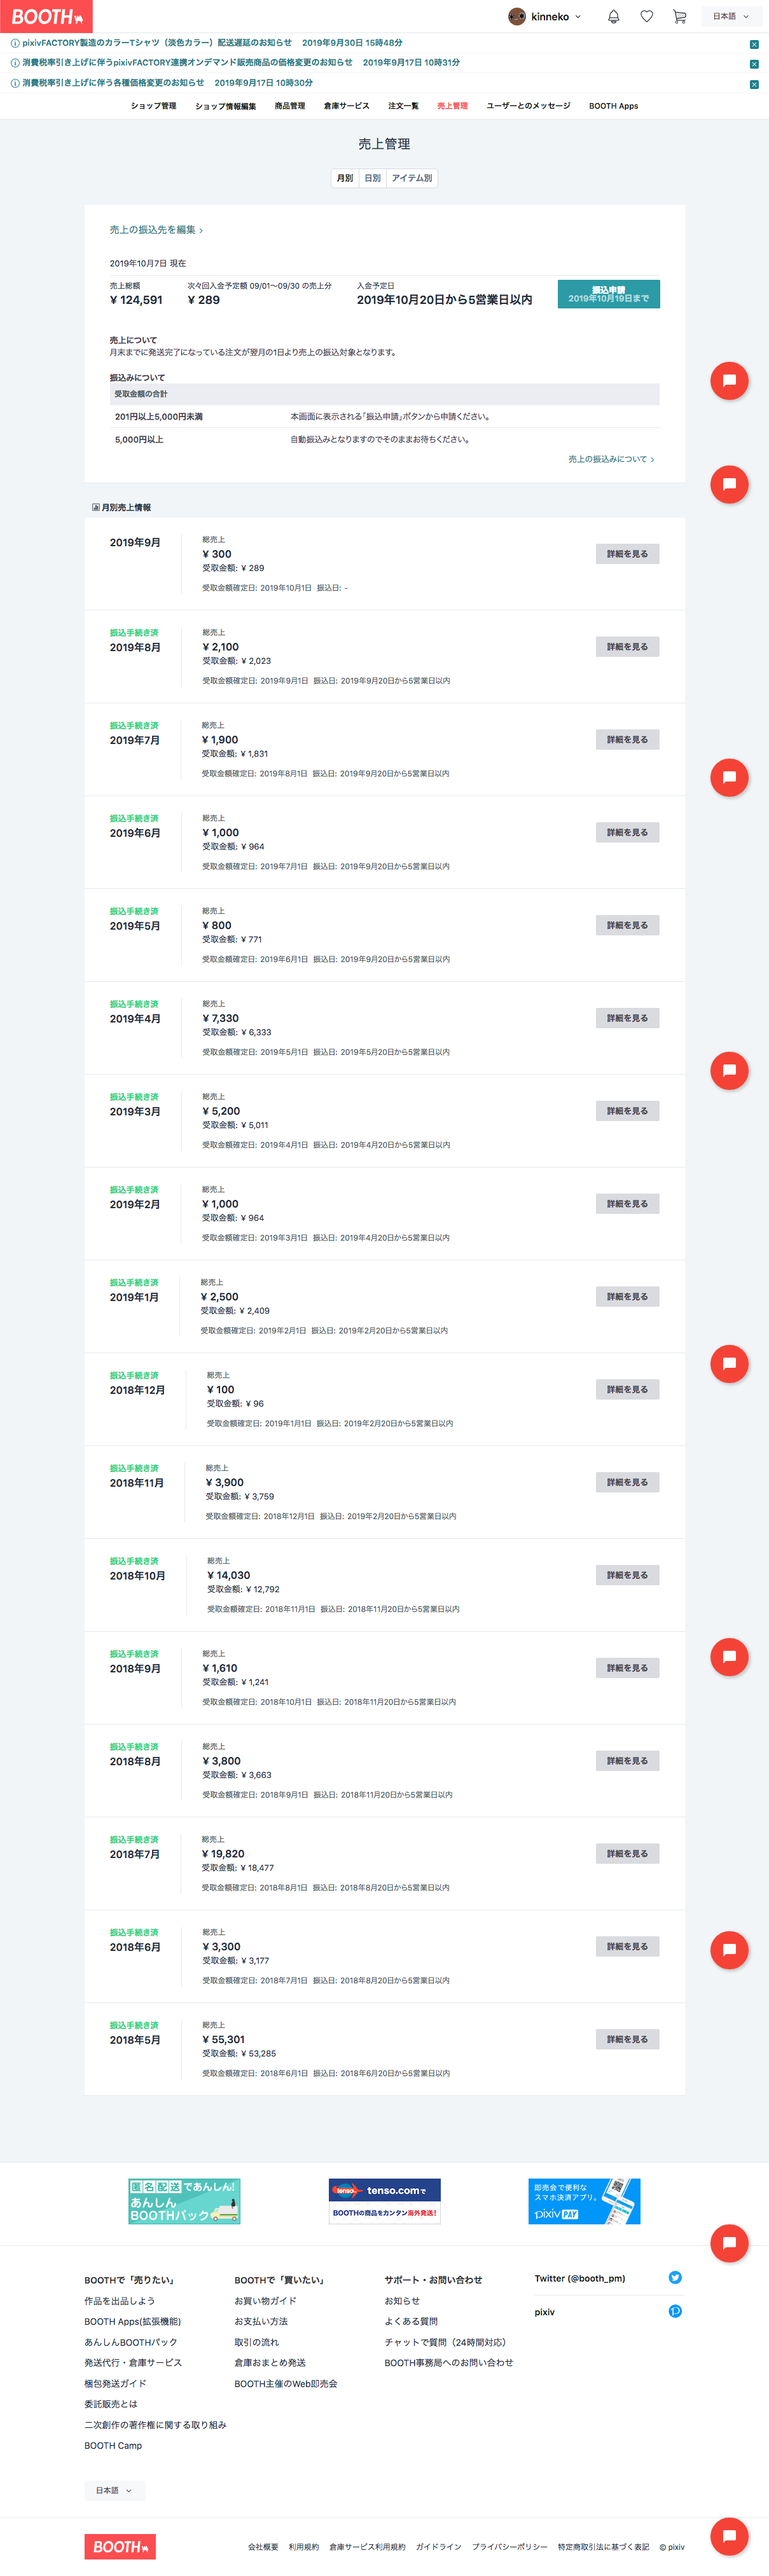Select the 月別 sales view
The image size is (769, 2576).
click(x=345, y=178)
